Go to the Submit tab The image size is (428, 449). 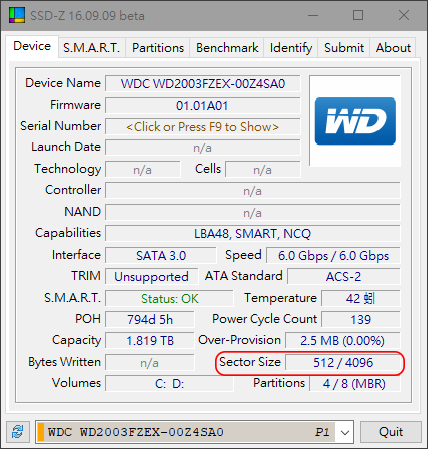344,48
